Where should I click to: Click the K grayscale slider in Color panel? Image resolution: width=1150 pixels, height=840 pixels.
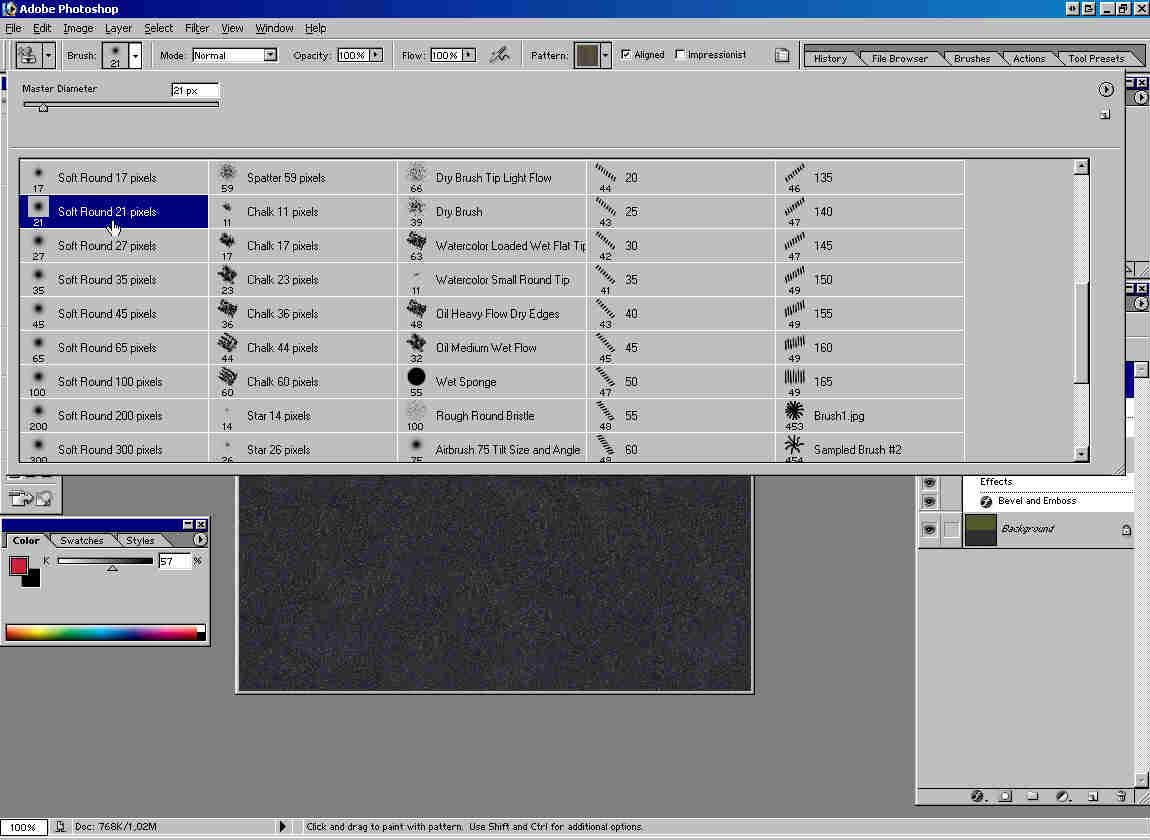(105, 562)
